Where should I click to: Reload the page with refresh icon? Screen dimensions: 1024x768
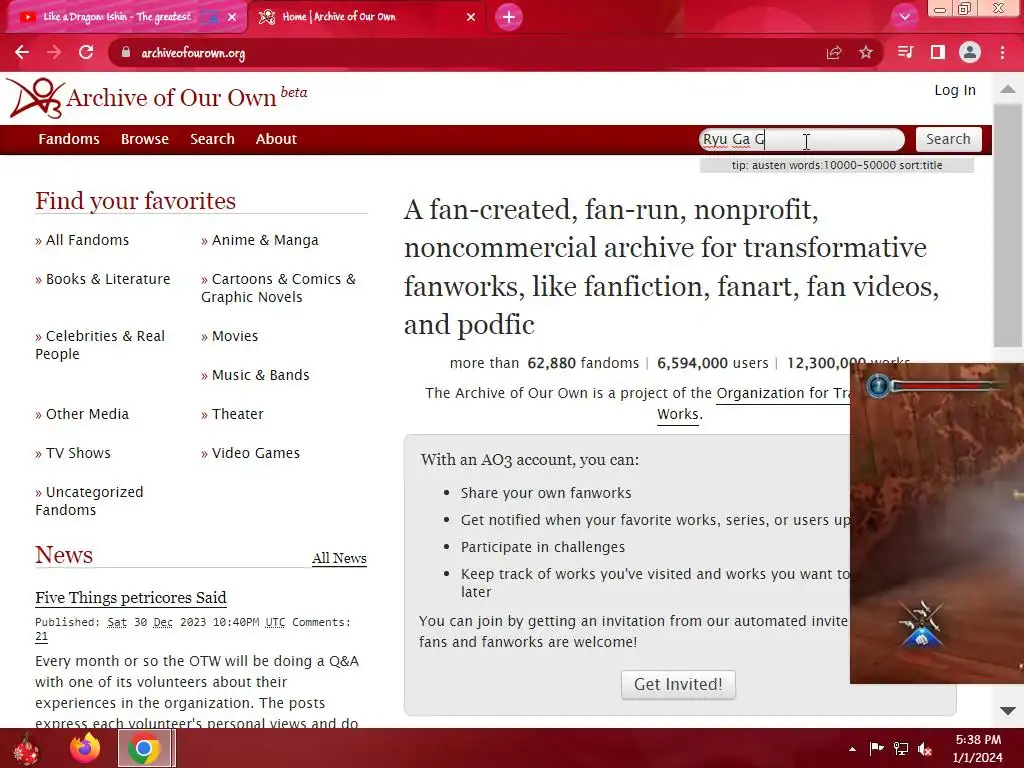click(x=86, y=52)
